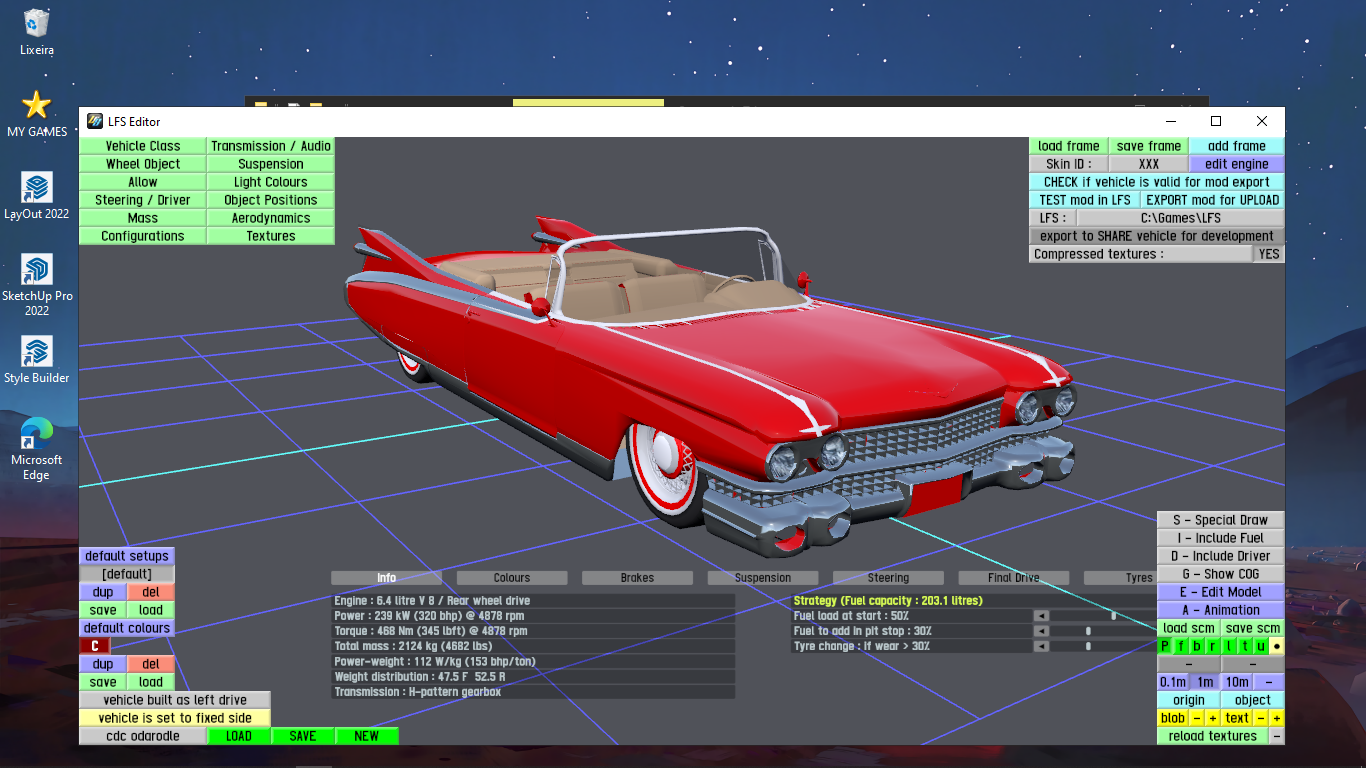Select the green b view button
Screen dimensions: 1366x768
click(1197, 646)
